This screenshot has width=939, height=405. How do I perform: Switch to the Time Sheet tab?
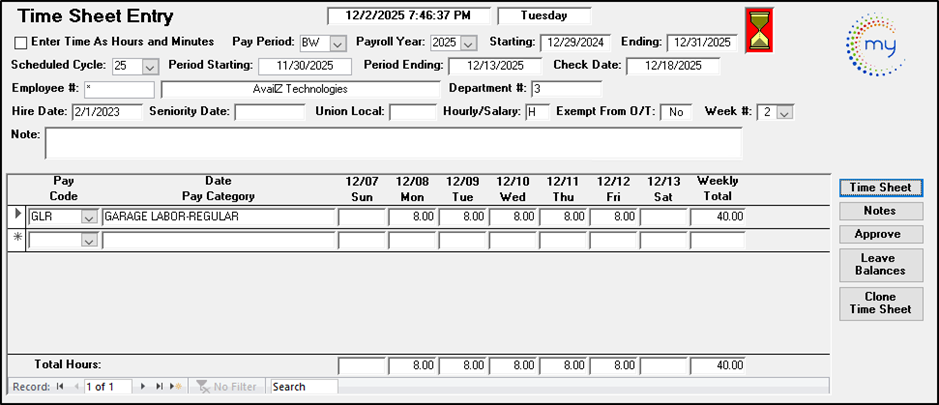880,188
